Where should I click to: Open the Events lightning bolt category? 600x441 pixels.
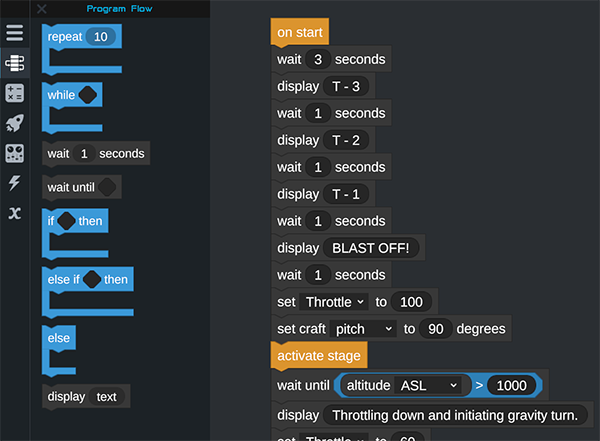15,183
